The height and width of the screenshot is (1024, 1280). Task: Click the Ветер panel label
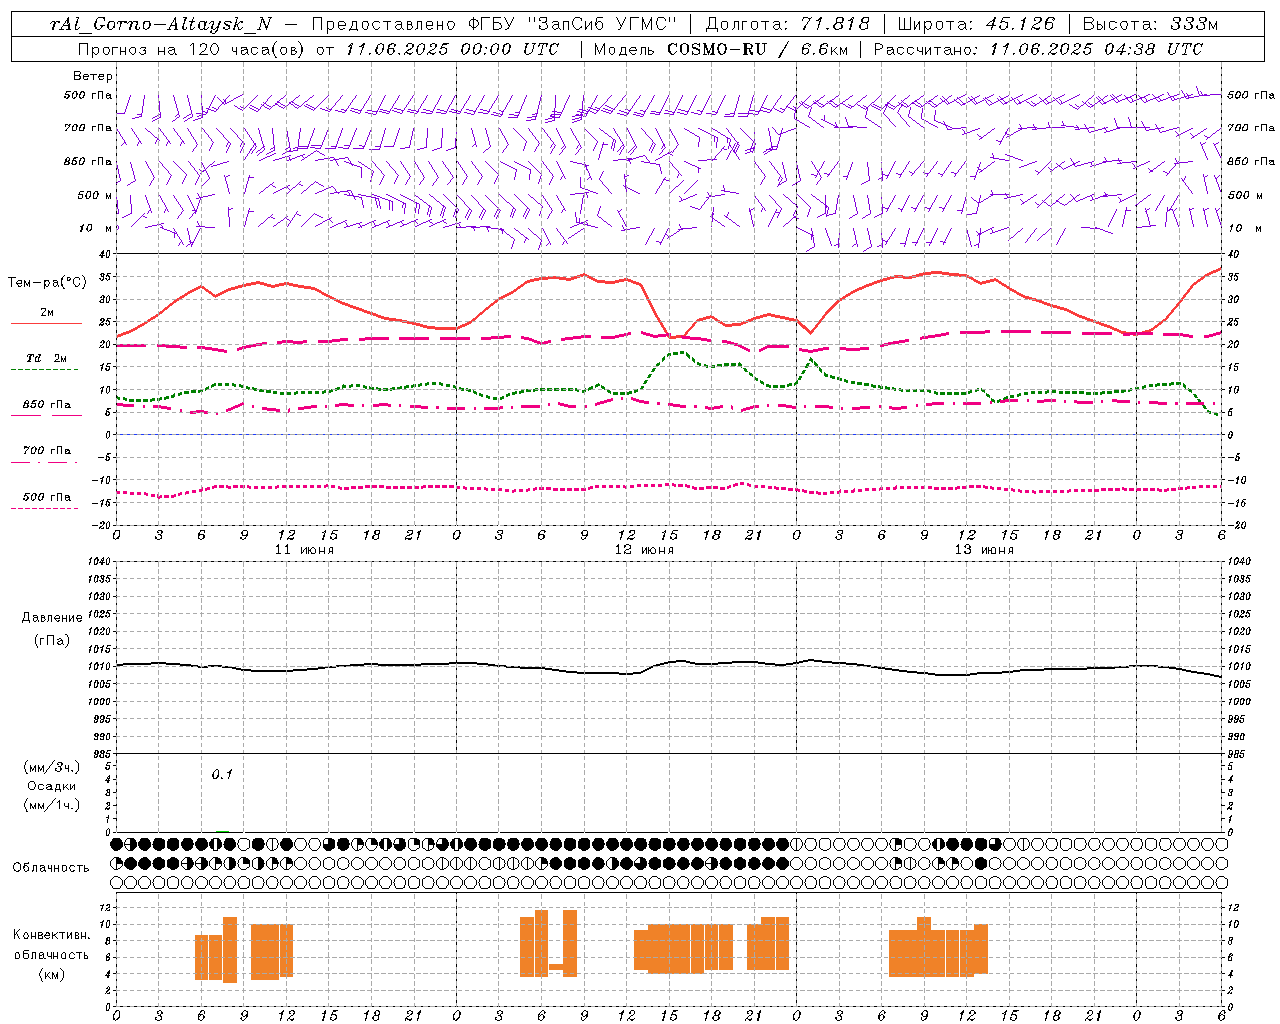(x=93, y=76)
